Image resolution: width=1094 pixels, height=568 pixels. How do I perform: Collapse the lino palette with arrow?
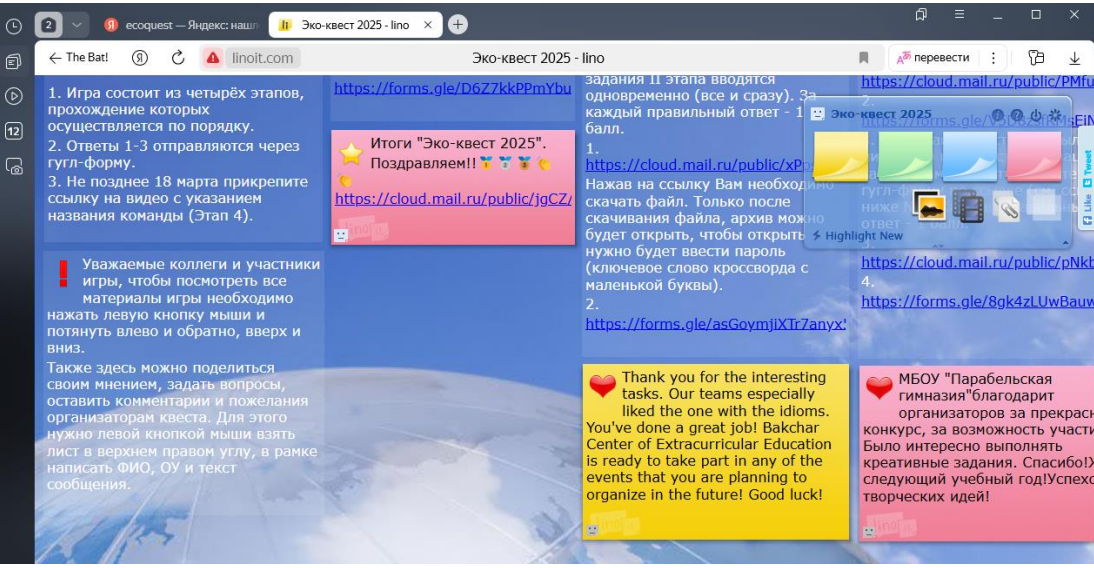[1065, 242]
